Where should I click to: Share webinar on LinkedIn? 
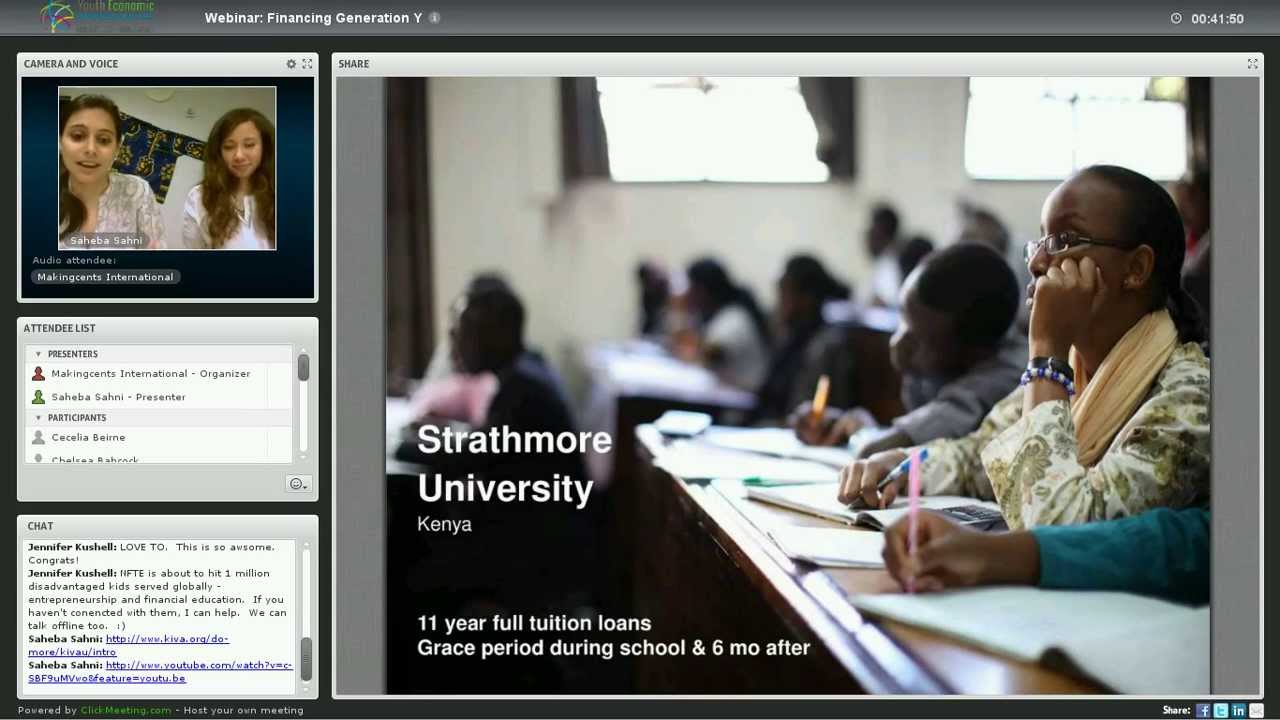(x=1238, y=710)
